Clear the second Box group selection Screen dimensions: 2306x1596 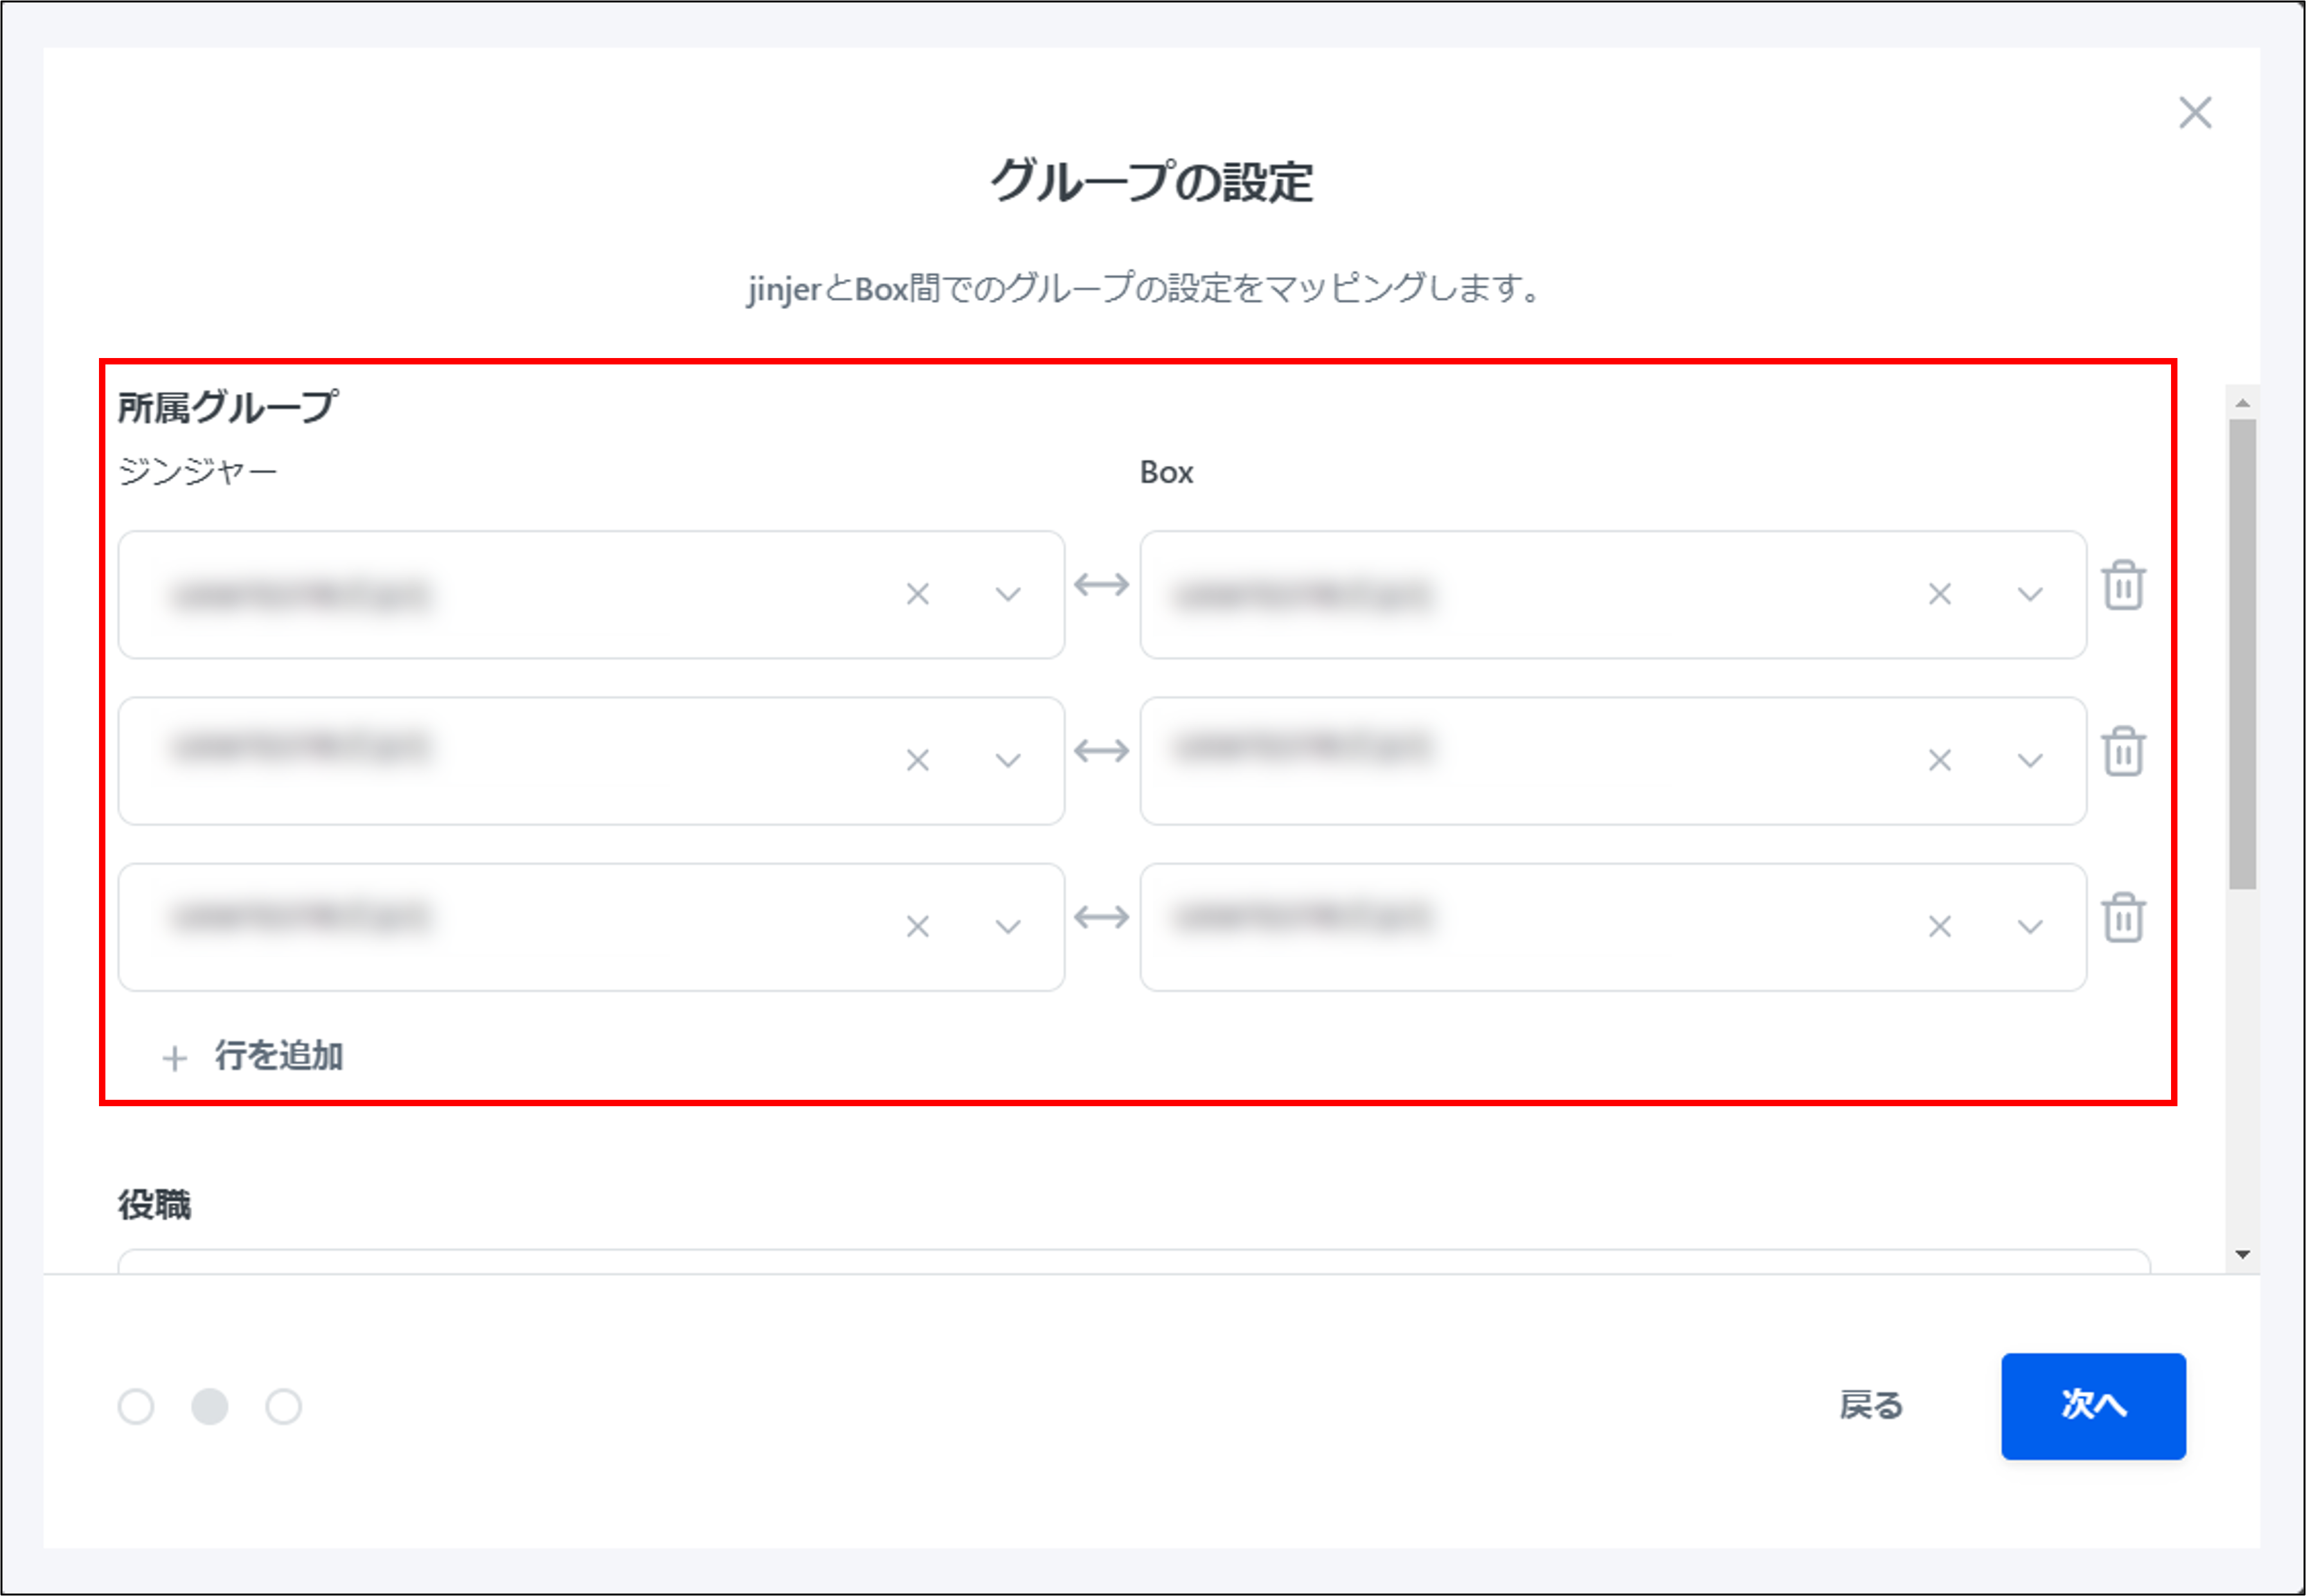click(1939, 760)
